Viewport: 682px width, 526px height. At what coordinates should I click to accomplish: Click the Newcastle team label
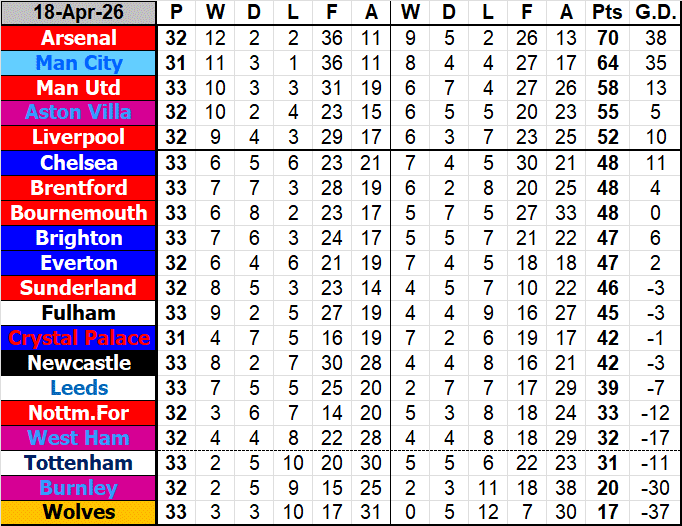pyautogui.click(x=79, y=363)
